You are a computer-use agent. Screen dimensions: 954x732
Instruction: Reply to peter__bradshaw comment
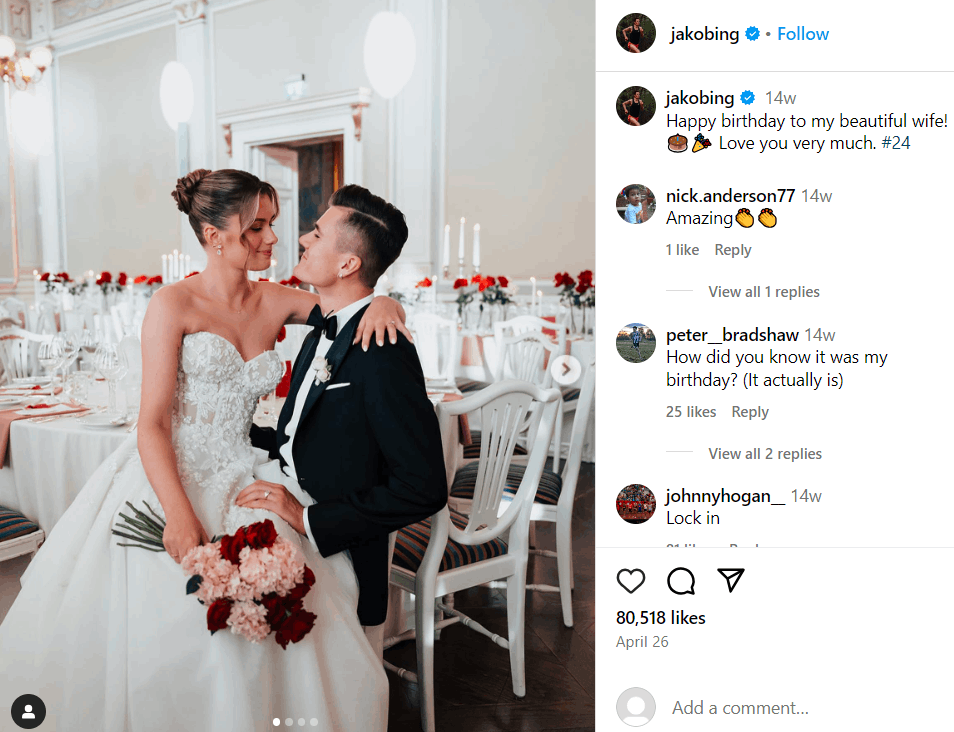(750, 412)
